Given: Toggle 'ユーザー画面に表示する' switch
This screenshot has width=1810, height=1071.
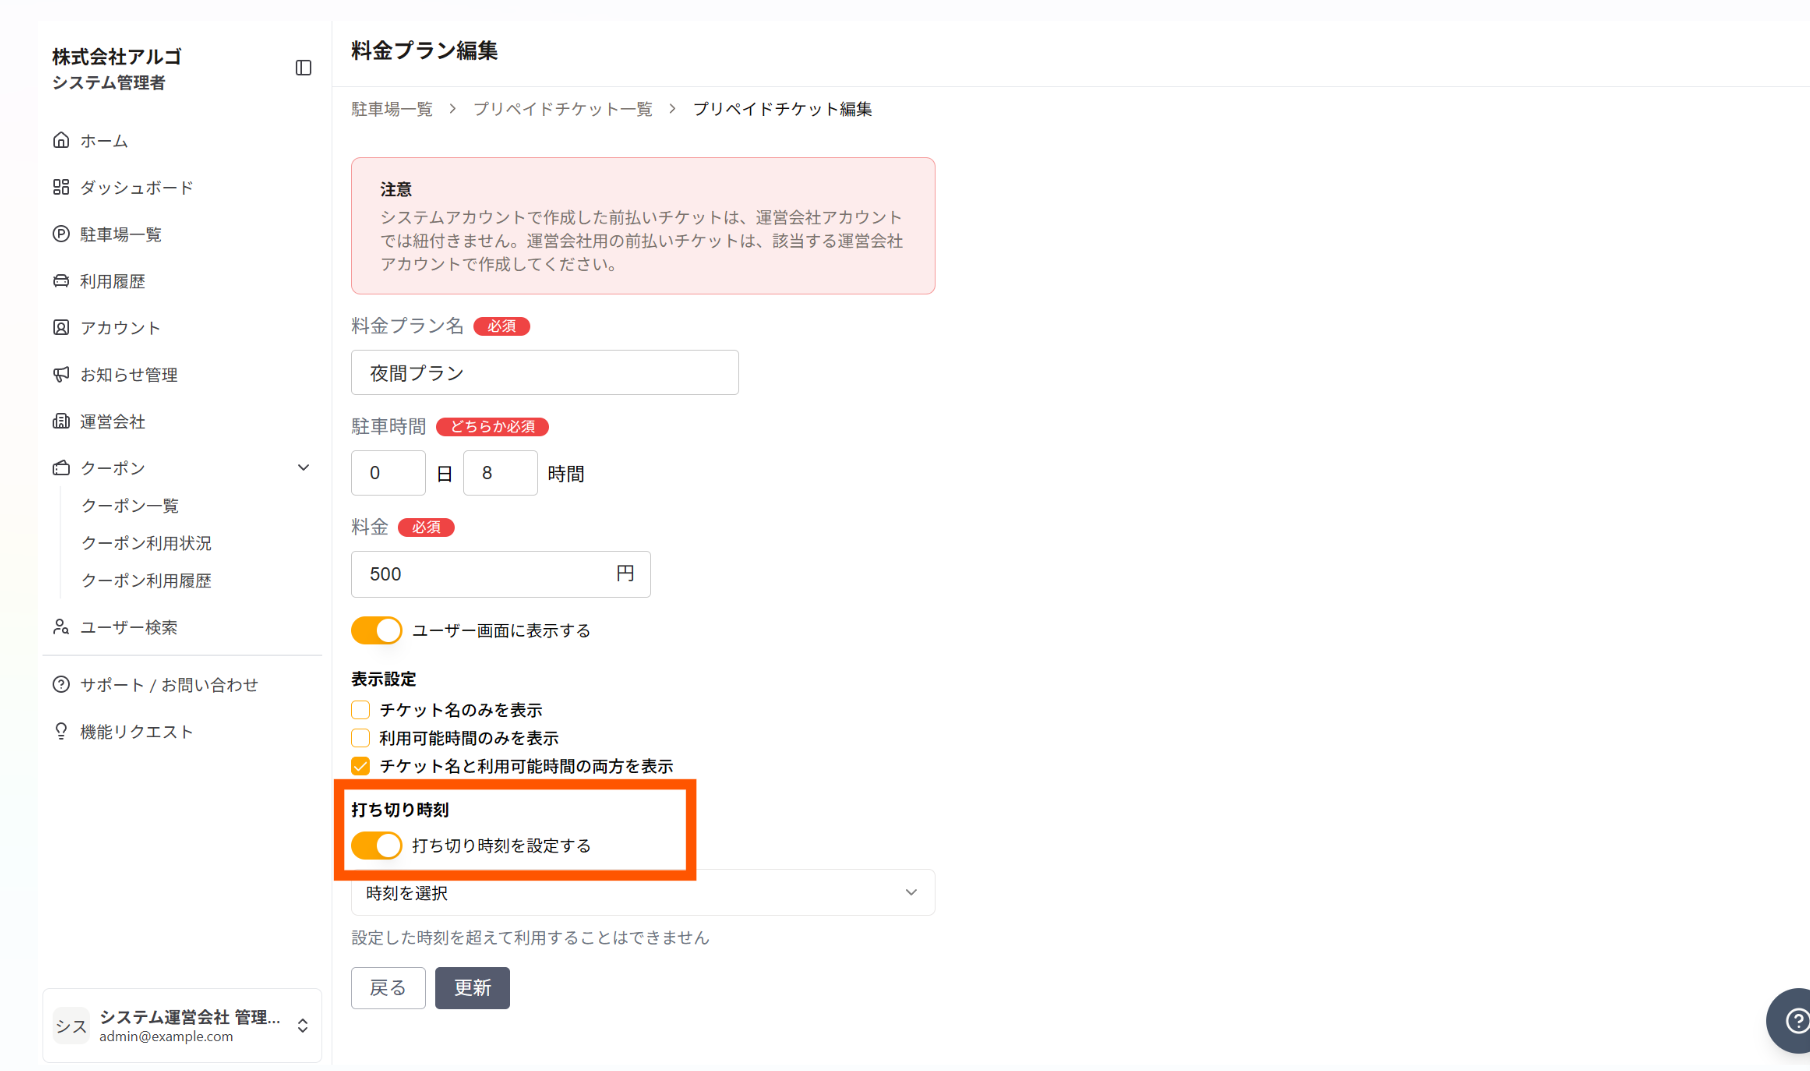Looking at the screenshot, I should click(x=376, y=630).
